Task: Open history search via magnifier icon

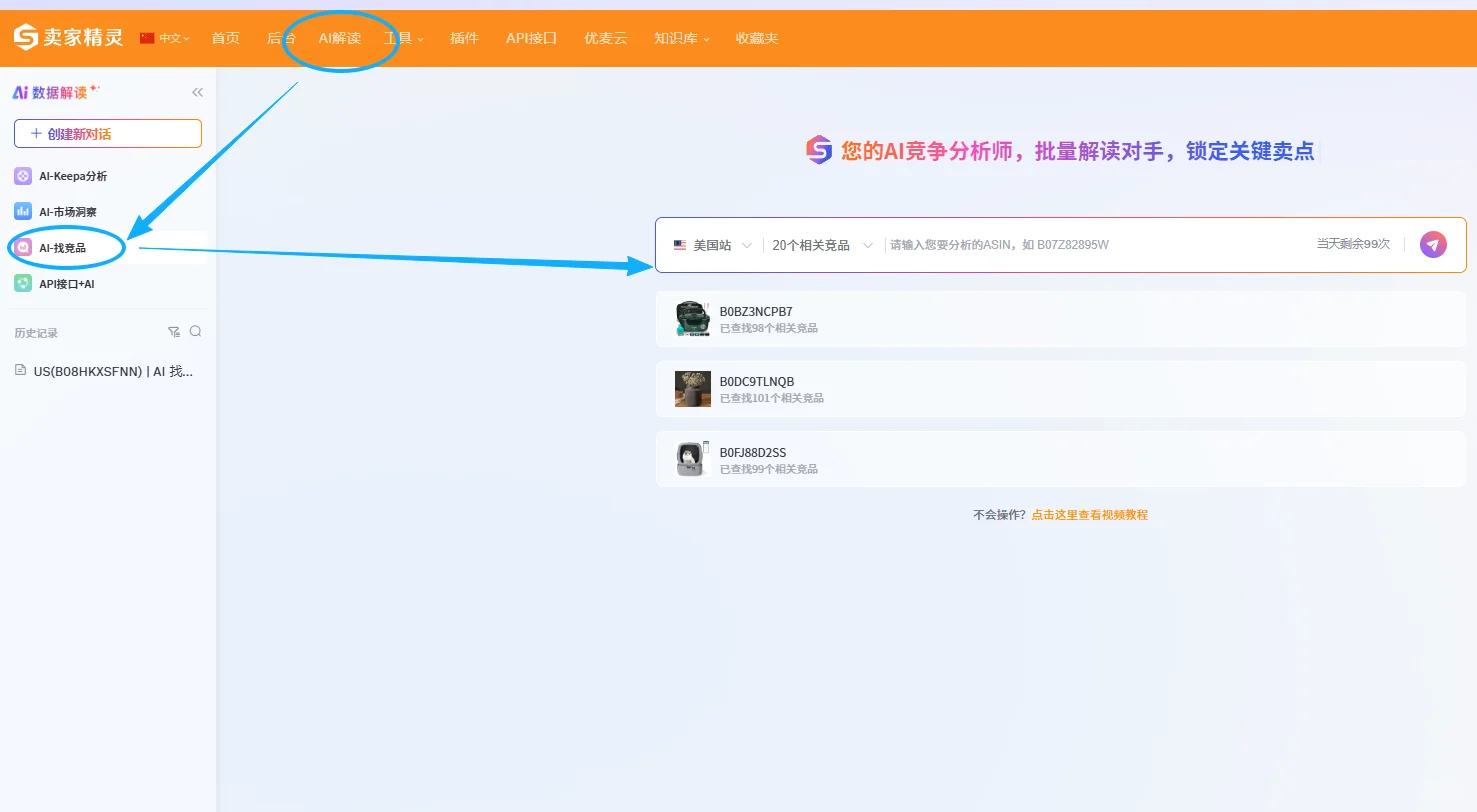Action: point(196,330)
